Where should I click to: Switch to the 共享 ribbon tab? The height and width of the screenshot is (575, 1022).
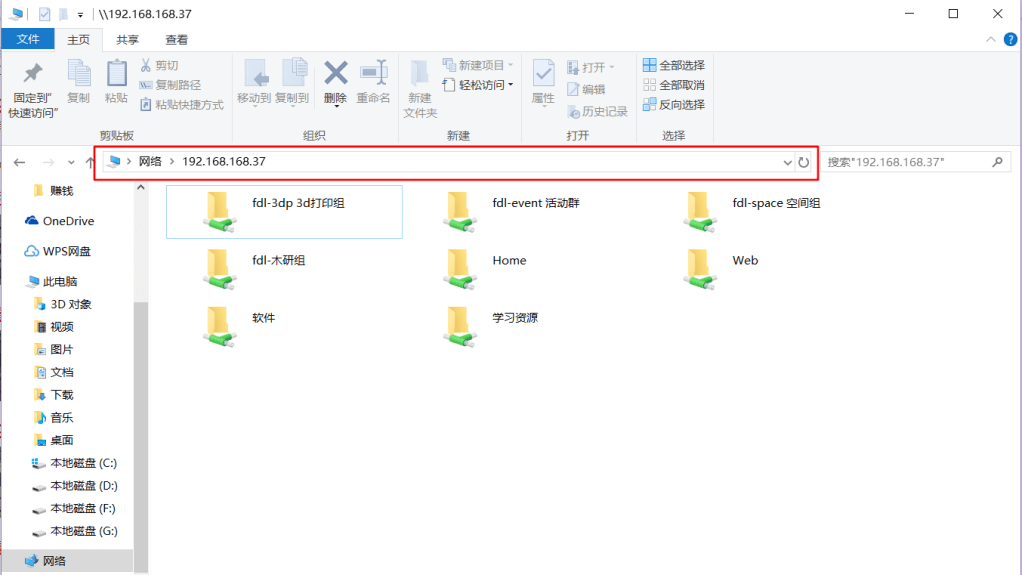point(127,40)
